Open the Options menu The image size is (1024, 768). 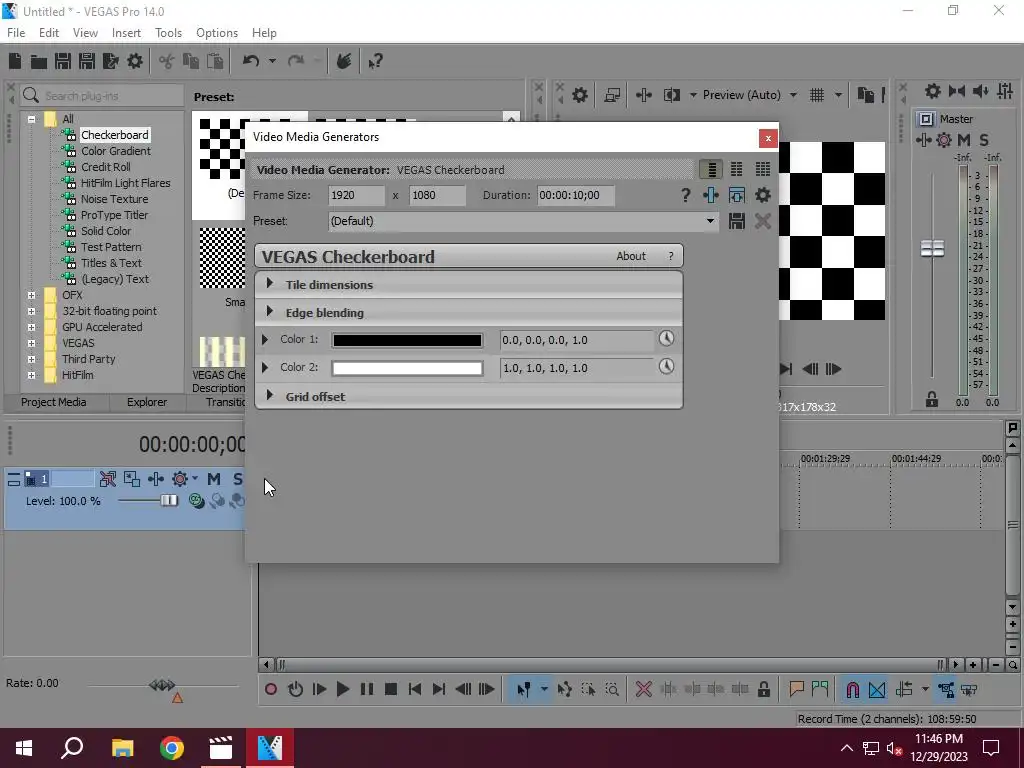tap(217, 33)
